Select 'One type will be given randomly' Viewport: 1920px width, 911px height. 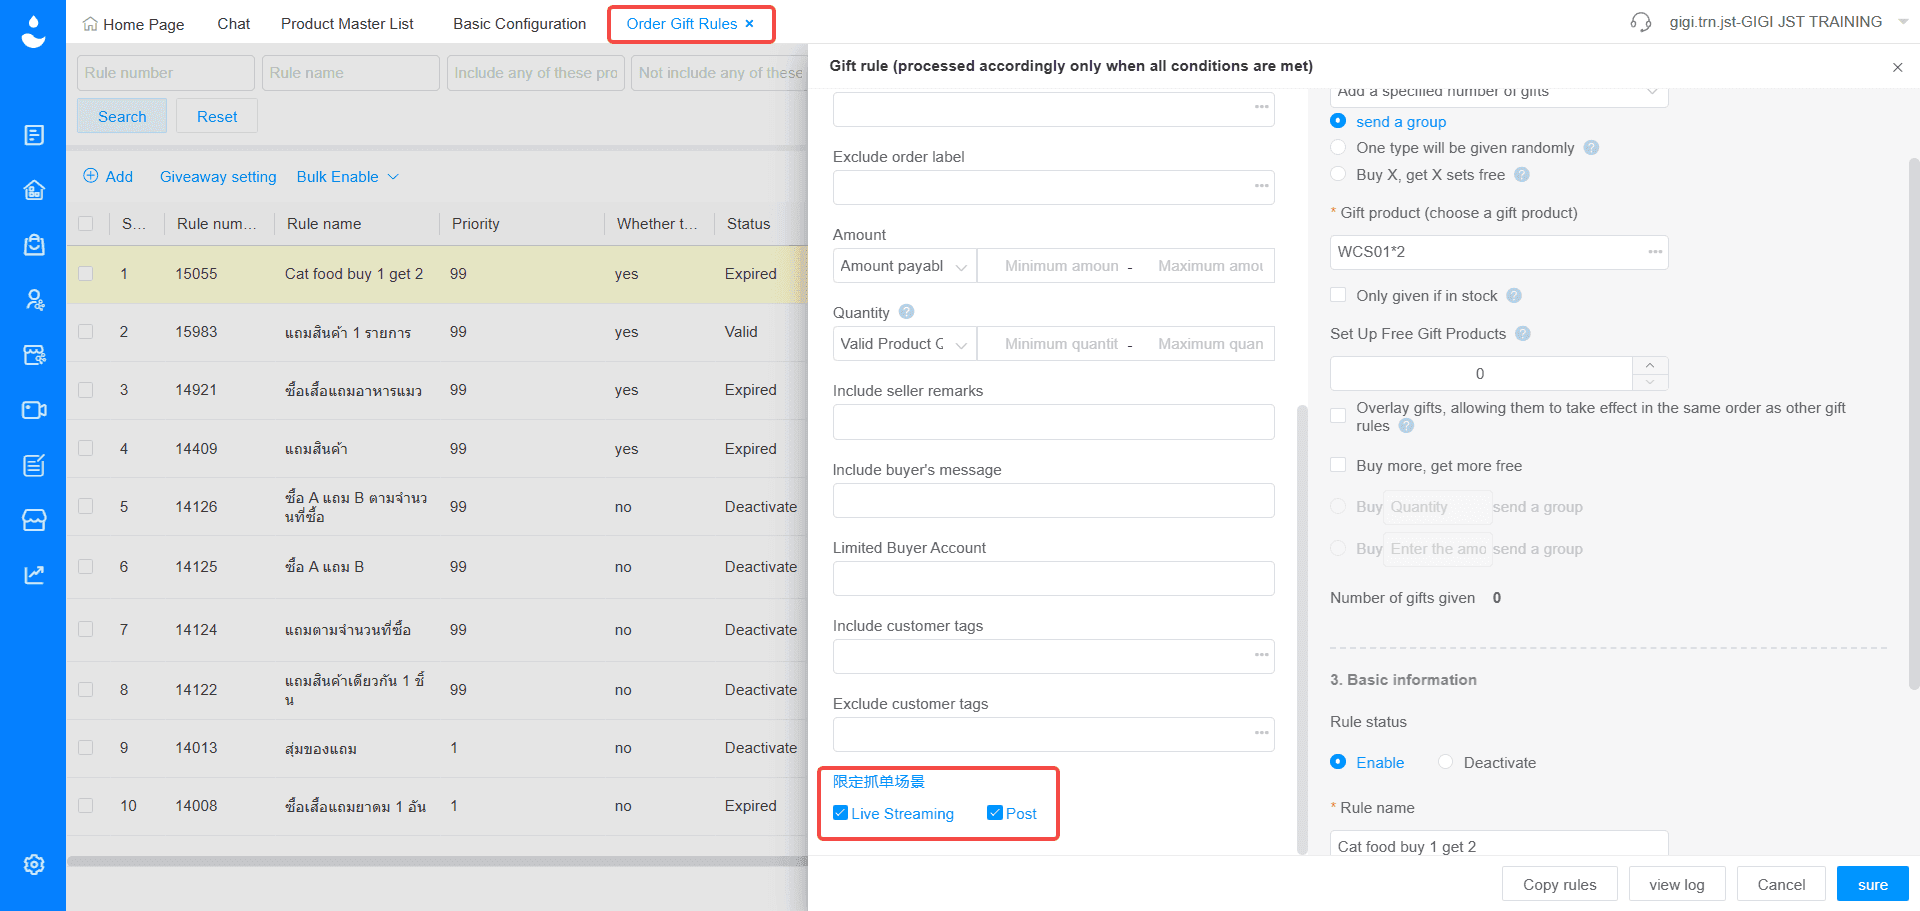coord(1338,148)
